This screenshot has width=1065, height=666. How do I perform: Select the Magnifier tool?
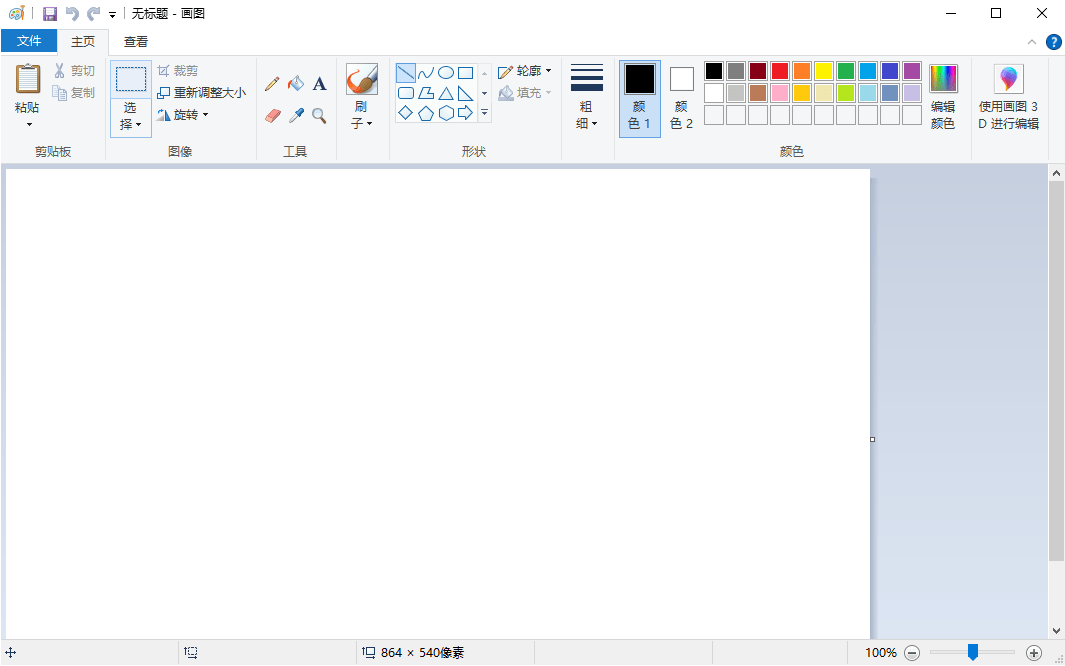click(320, 116)
